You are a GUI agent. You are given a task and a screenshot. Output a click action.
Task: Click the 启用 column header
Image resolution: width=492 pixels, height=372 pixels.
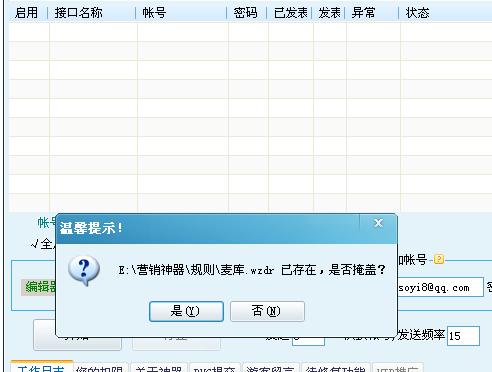[x=27, y=13]
